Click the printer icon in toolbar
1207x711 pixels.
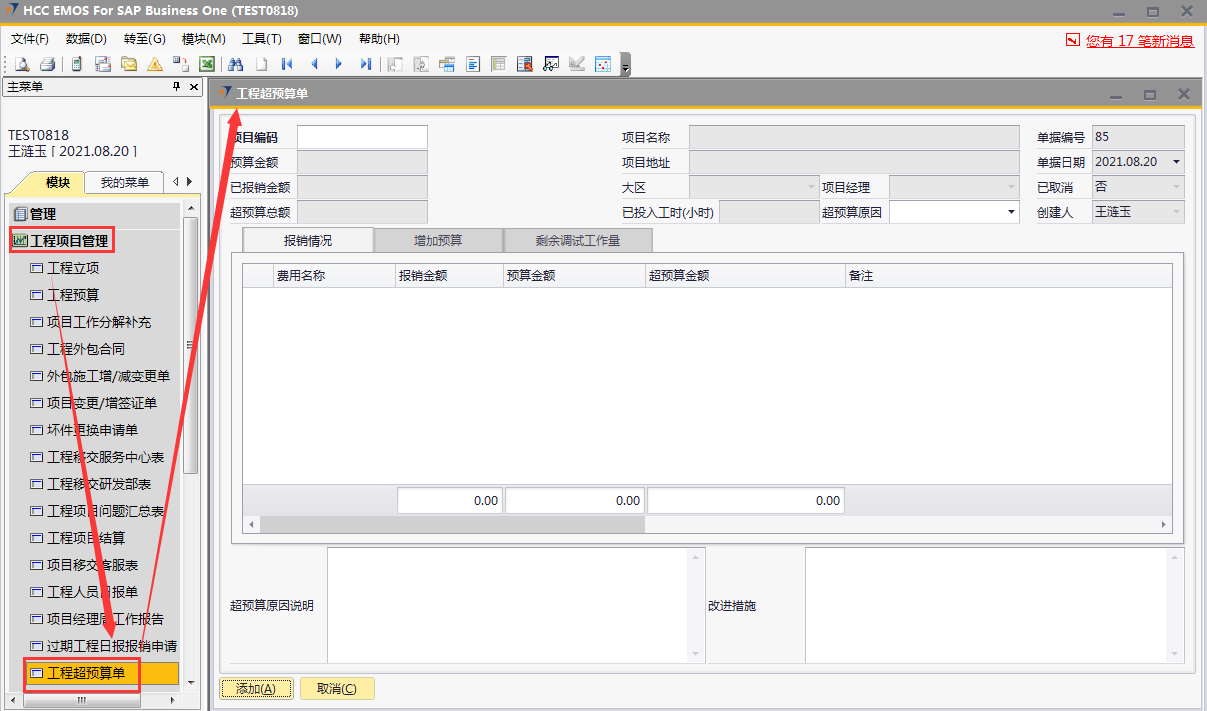click(x=46, y=64)
